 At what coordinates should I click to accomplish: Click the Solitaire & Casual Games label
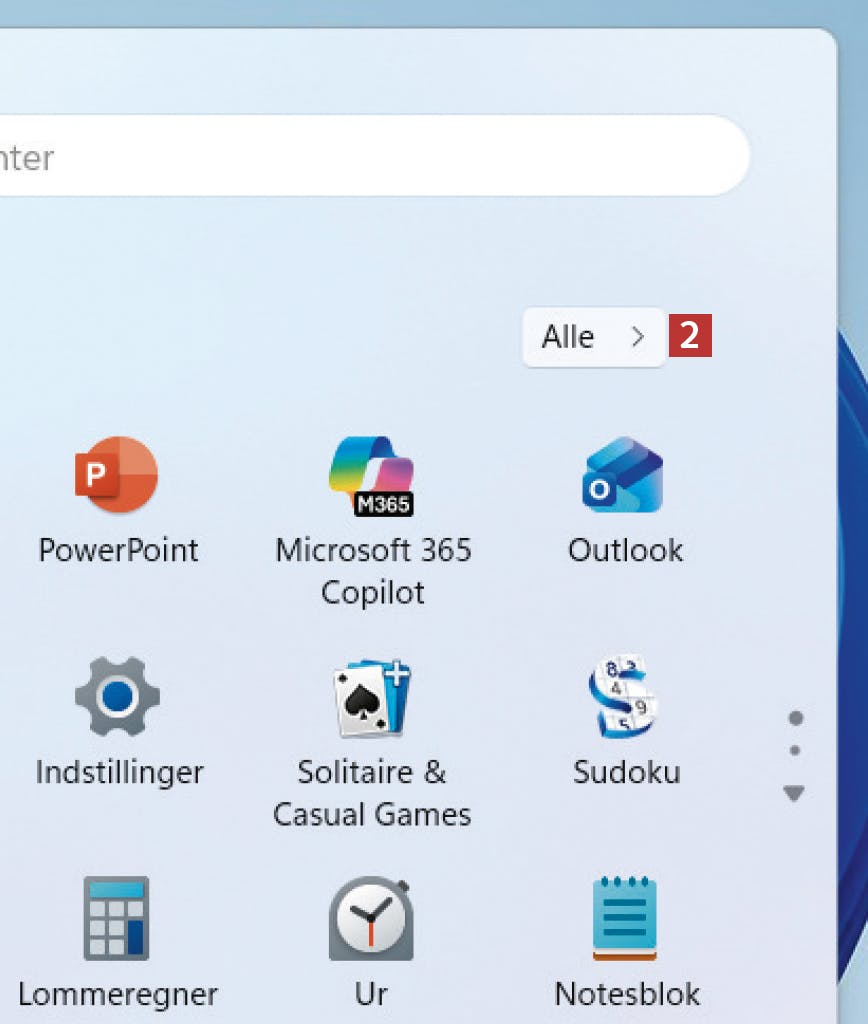point(372,793)
